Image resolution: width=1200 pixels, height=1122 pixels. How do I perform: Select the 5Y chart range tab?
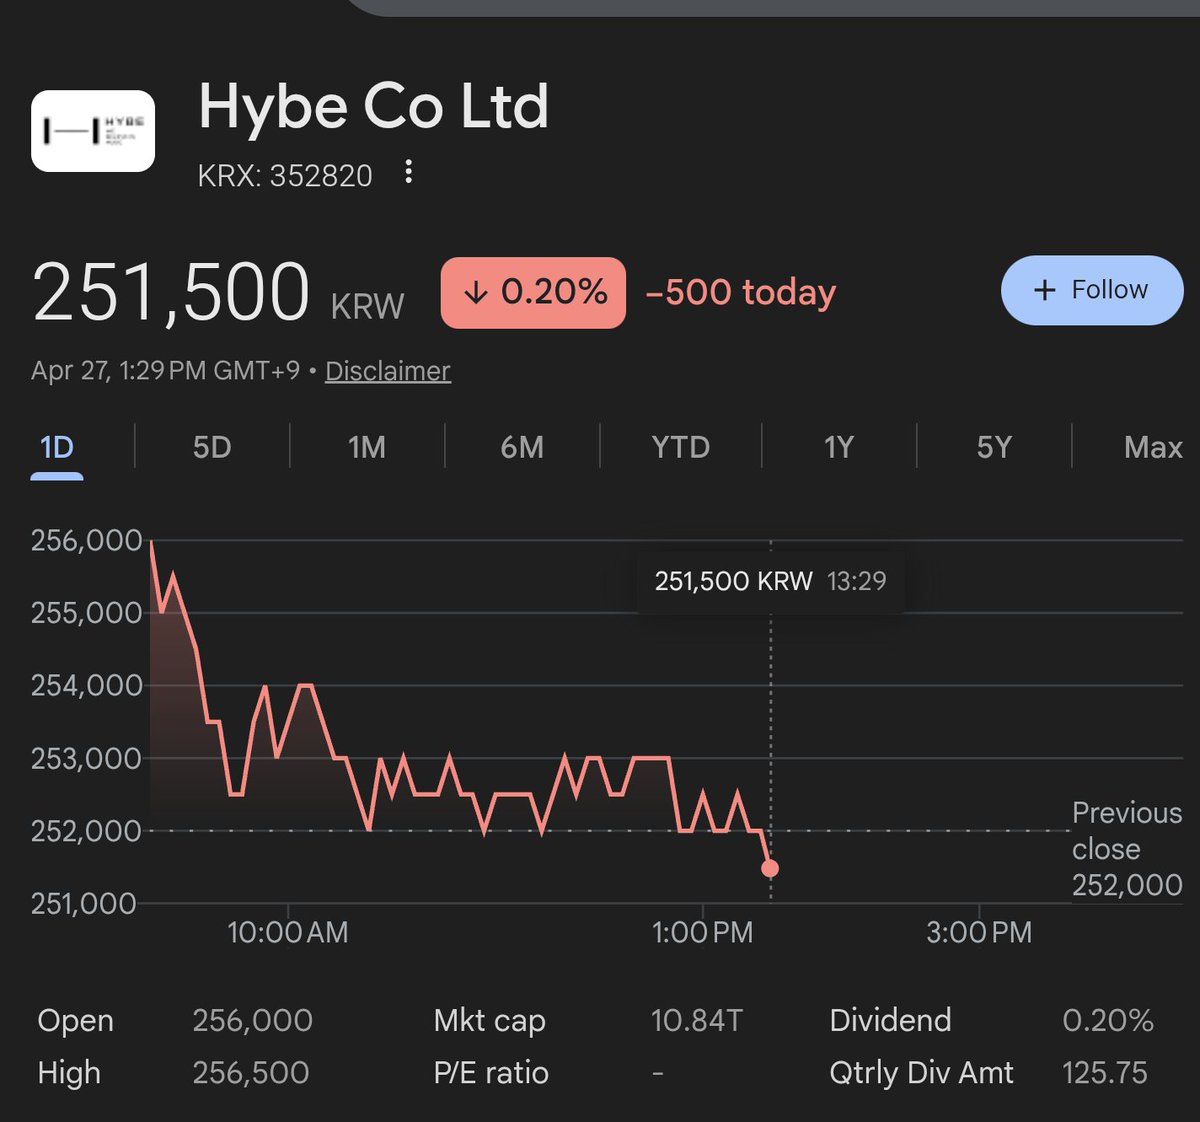(994, 447)
